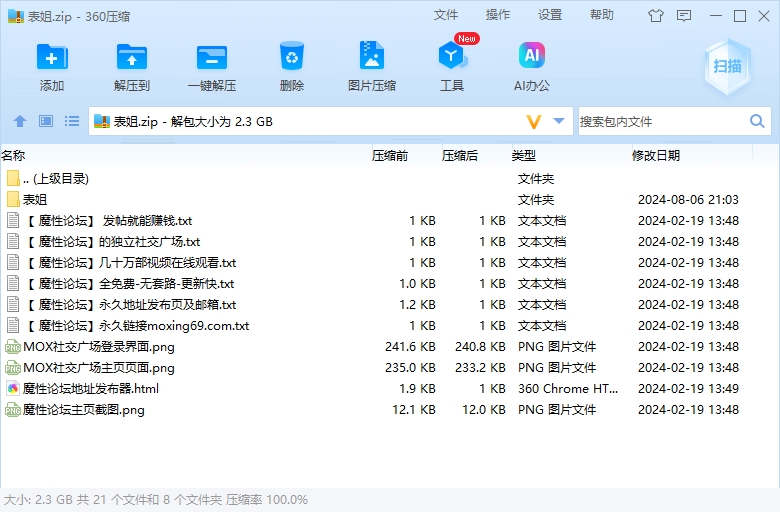
Task: Open the Image Compression (图片压缩) tool
Action: click(x=372, y=57)
